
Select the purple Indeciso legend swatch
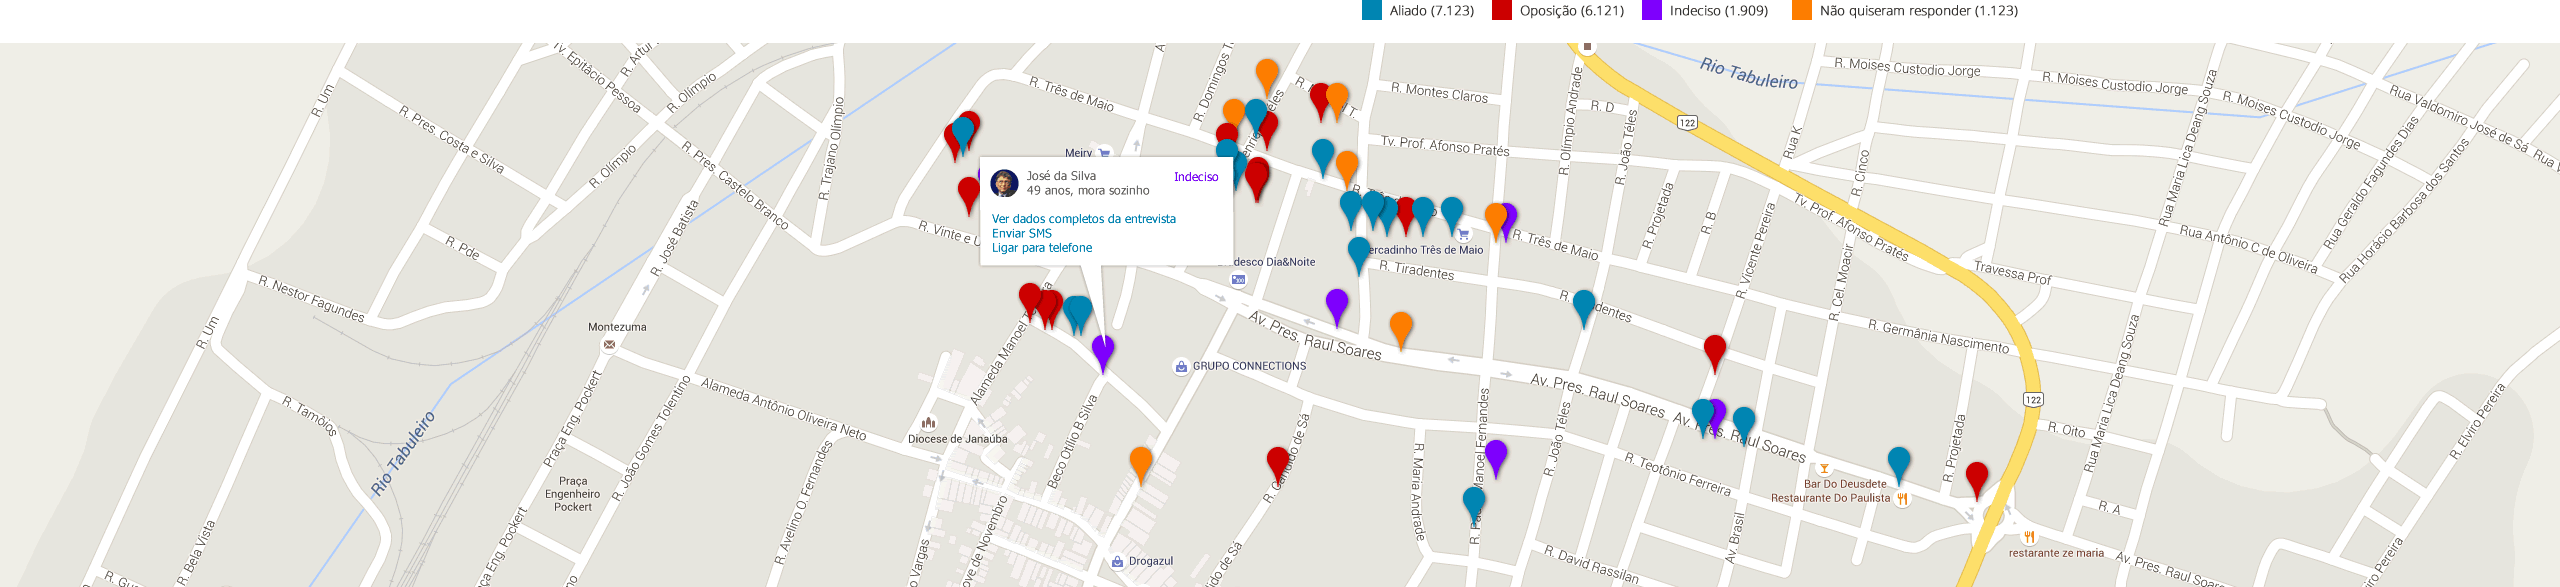click(1651, 11)
